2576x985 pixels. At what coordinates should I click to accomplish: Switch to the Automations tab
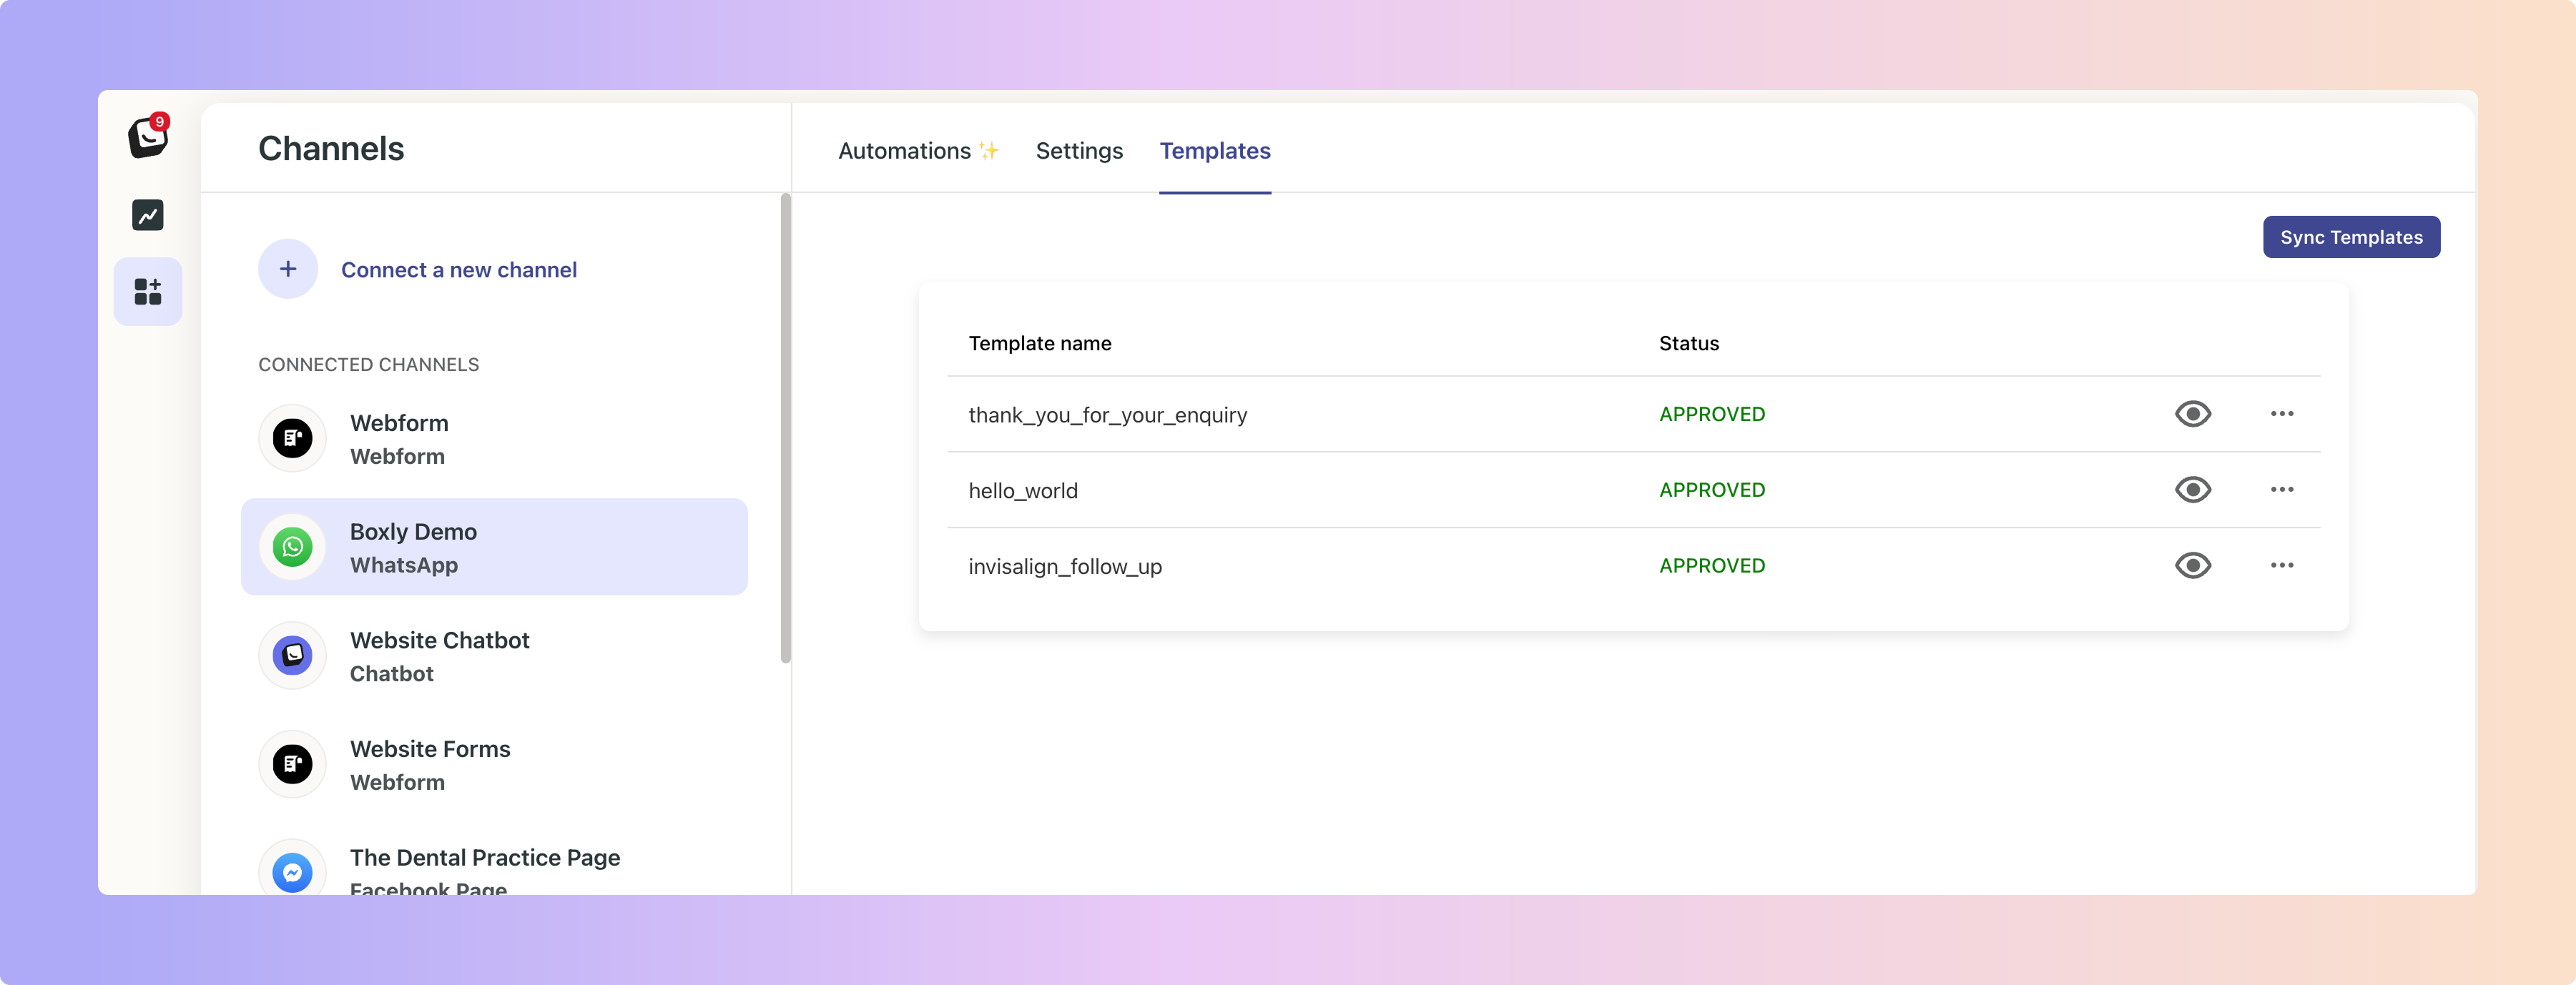pyautogui.click(x=904, y=151)
